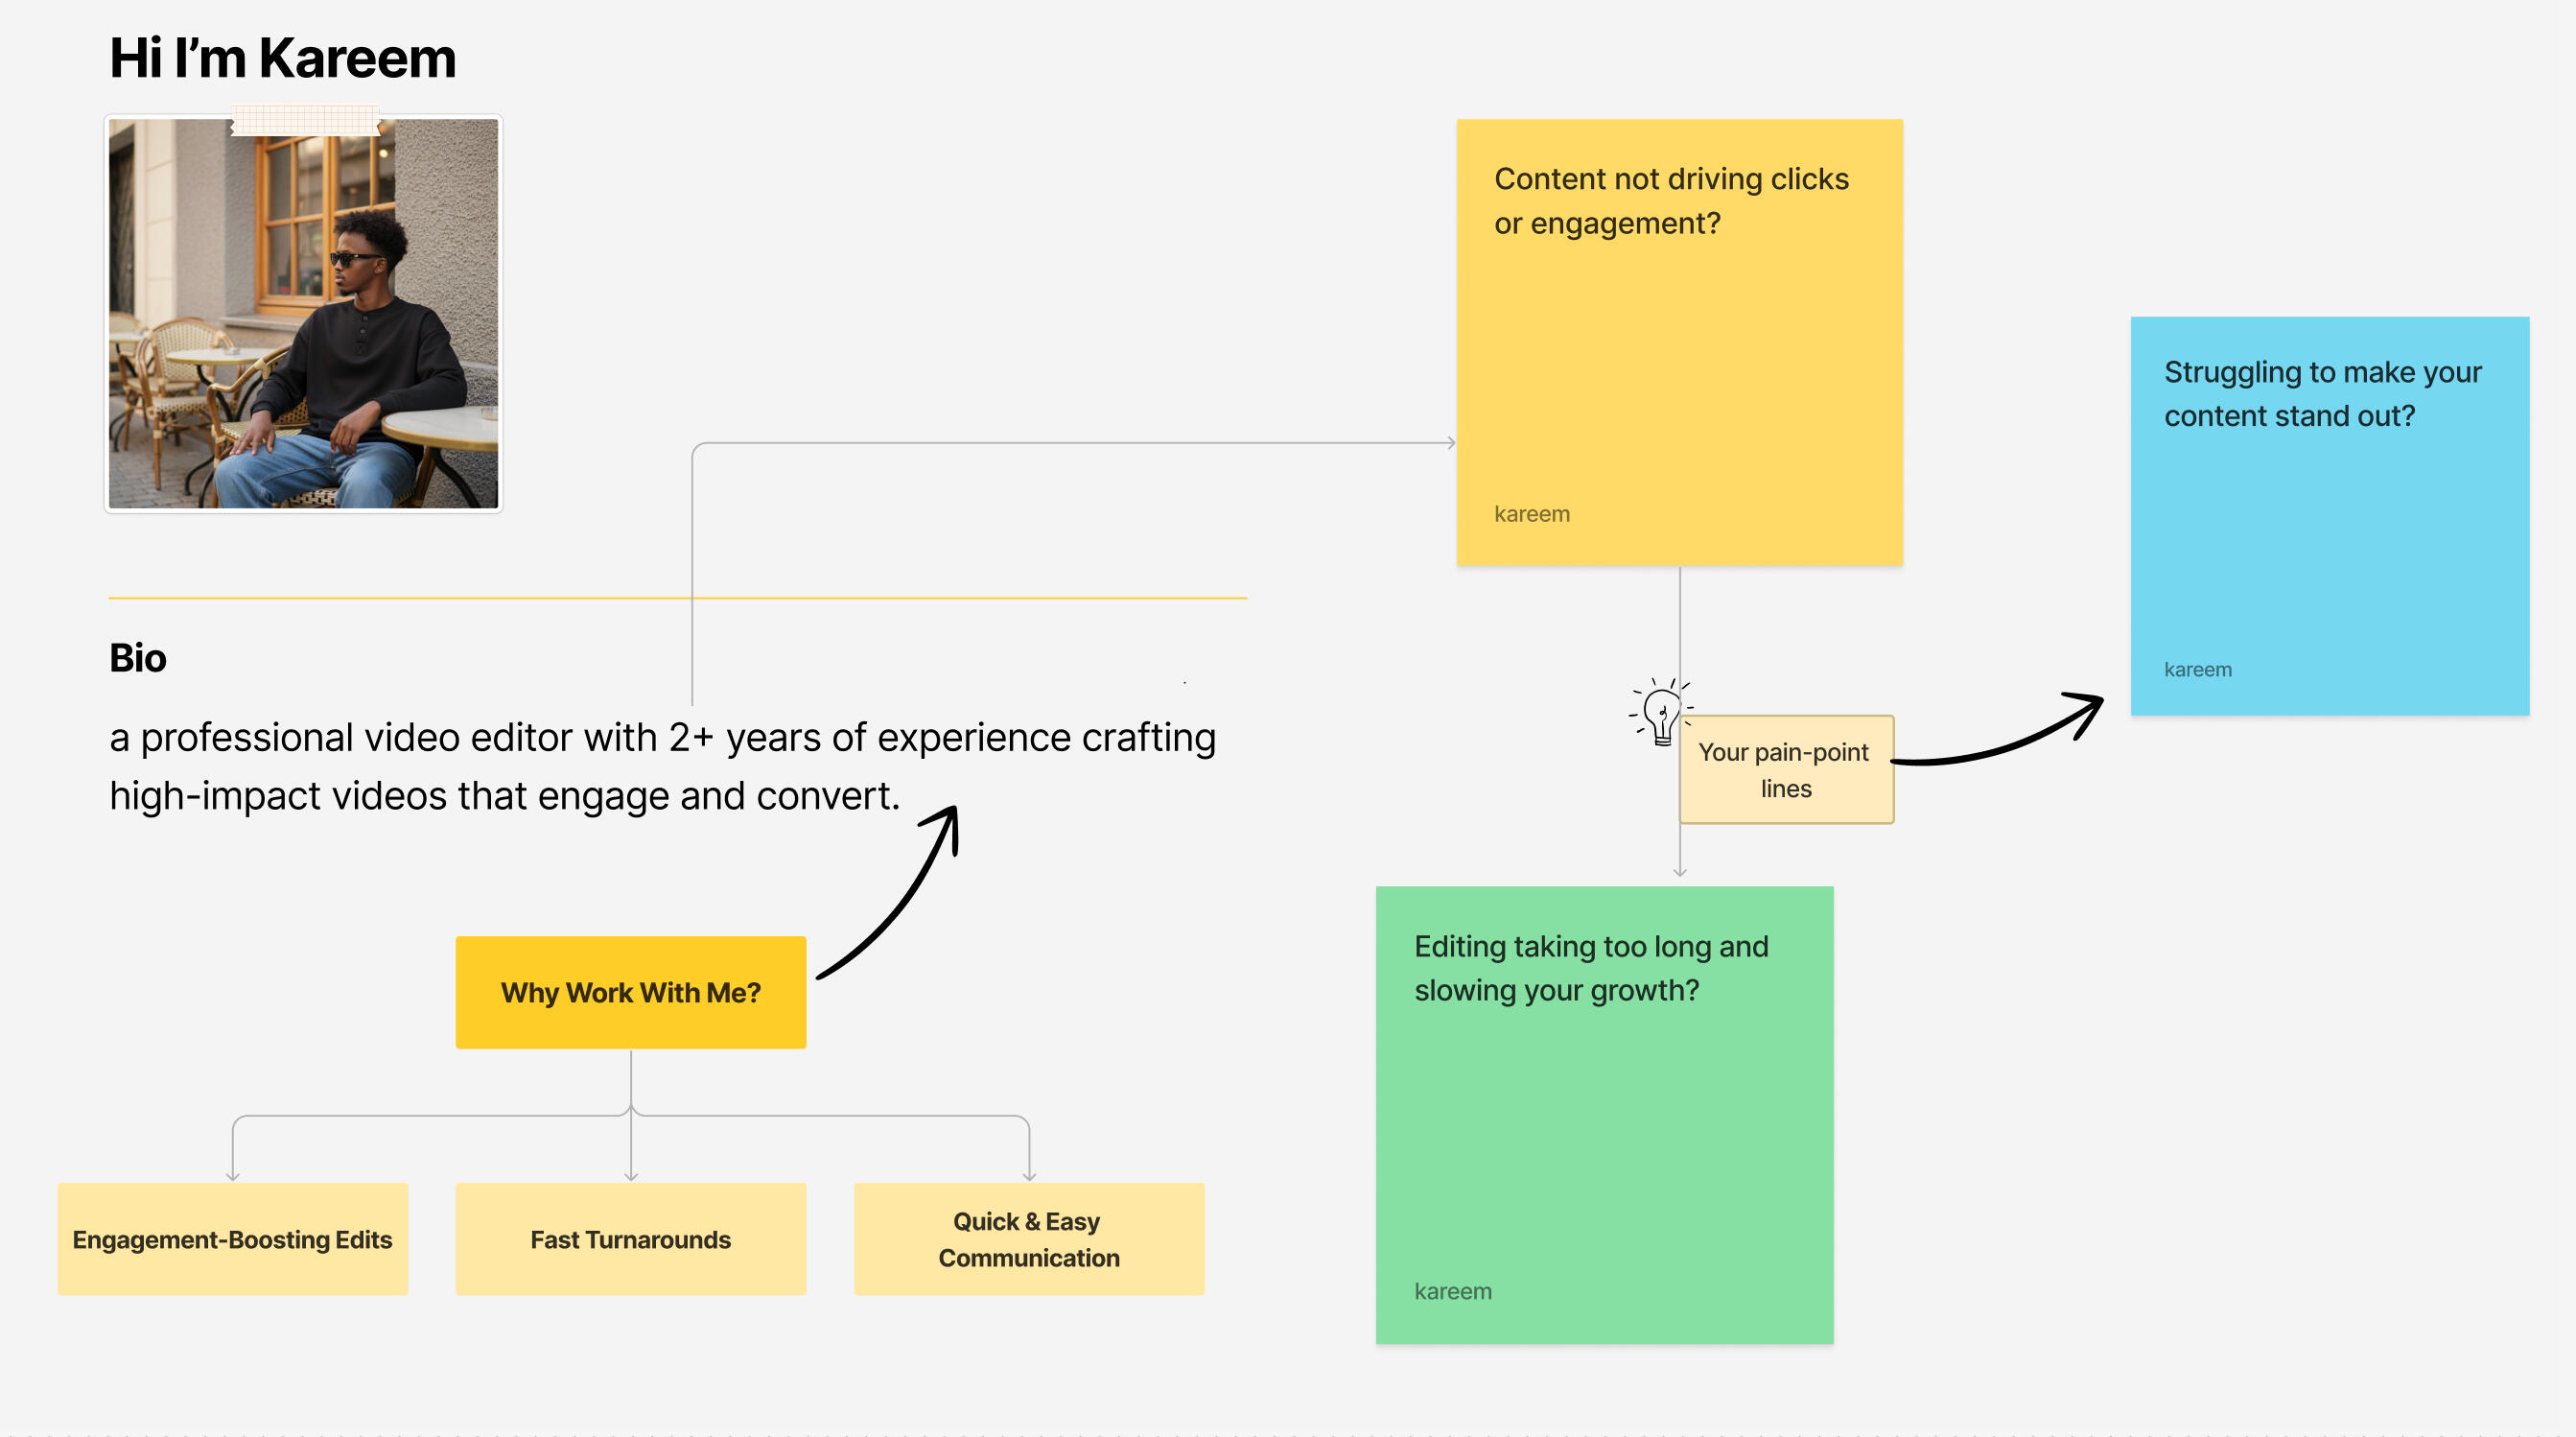Select the "Engagement-Boosting Edits" box
Screen dimensions: 2576x1437
click(x=232, y=1239)
